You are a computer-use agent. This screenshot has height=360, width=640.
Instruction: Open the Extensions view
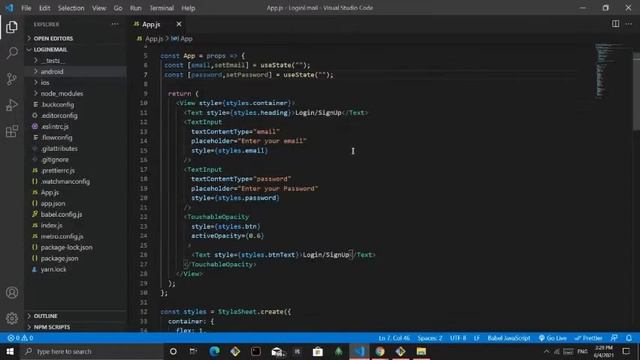(x=12, y=131)
